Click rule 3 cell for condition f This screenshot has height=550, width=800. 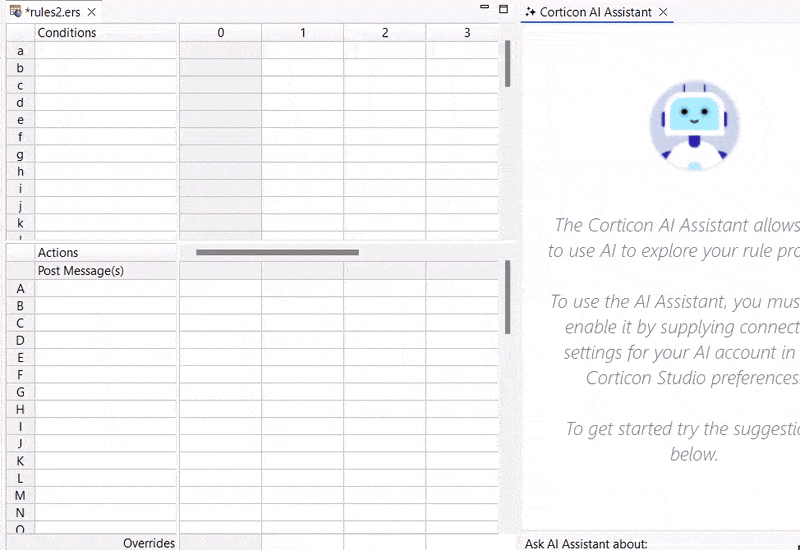[x=462, y=137]
